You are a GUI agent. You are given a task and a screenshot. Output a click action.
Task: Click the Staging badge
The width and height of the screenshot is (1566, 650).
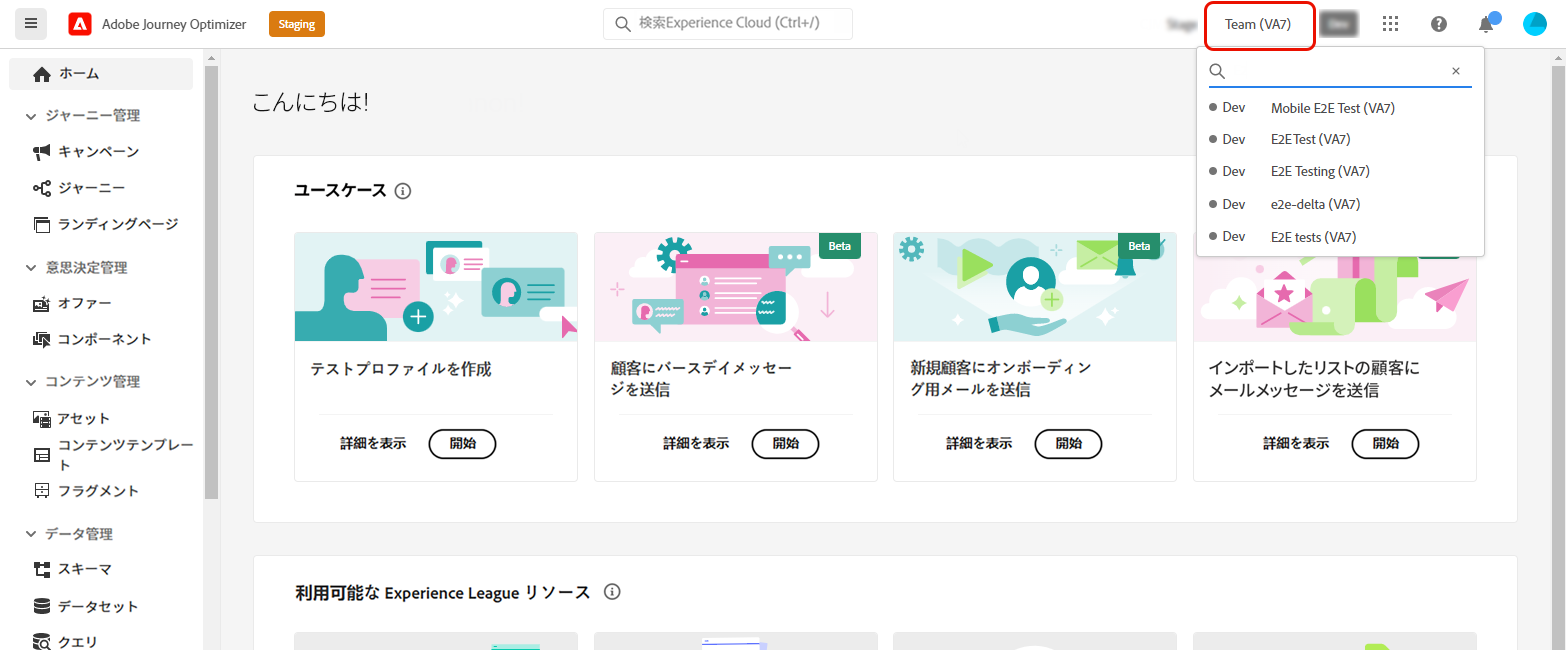click(x=297, y=24)
